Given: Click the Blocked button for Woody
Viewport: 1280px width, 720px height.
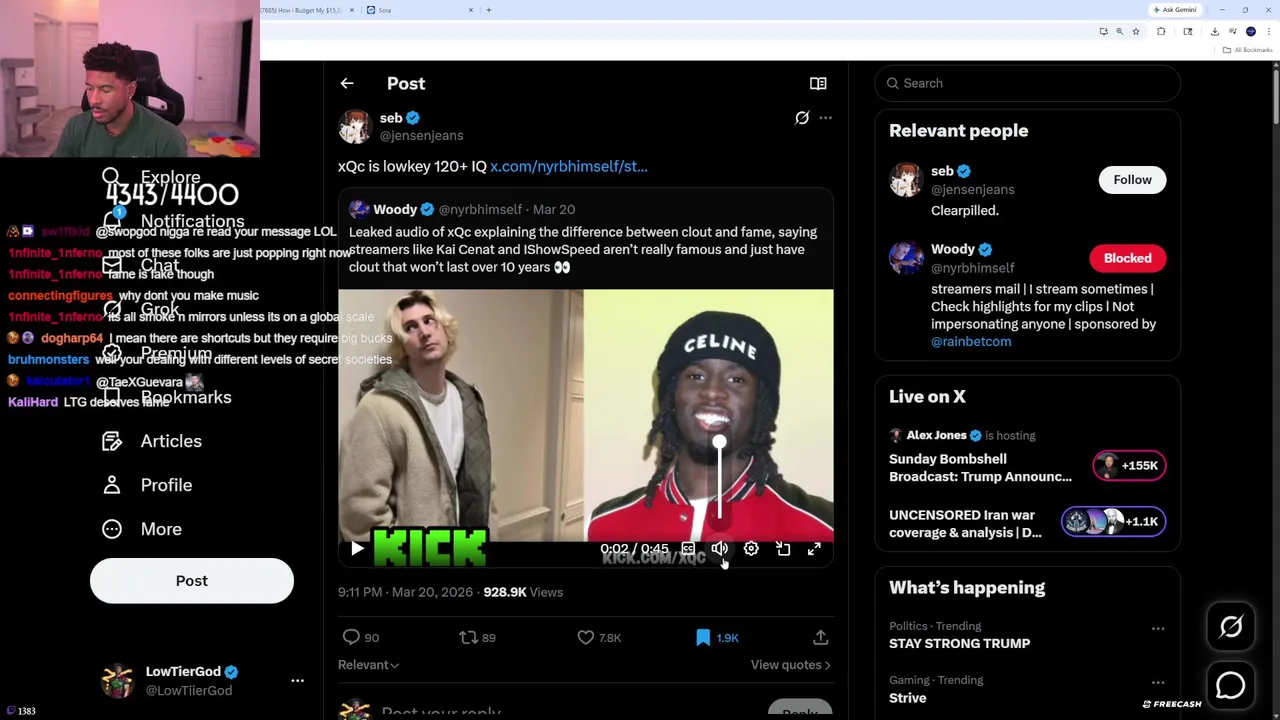Looking at the screenshot, I should pos(1127,258).
